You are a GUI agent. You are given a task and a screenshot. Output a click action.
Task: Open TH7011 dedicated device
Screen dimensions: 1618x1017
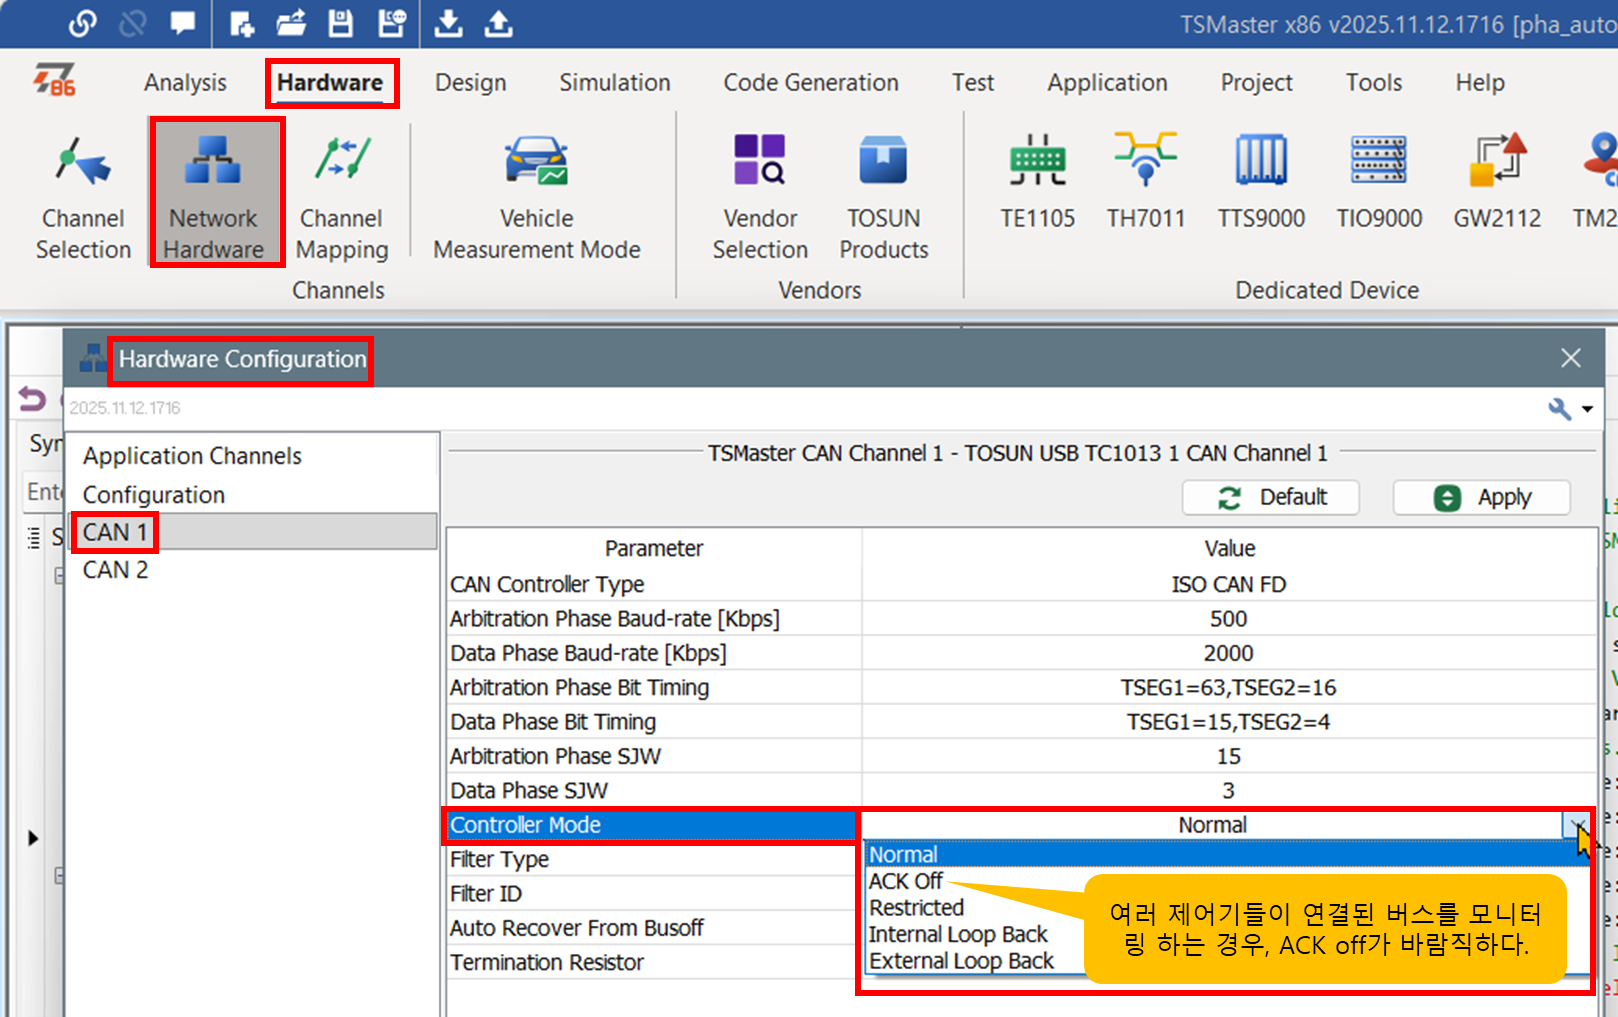[1145, 181]
